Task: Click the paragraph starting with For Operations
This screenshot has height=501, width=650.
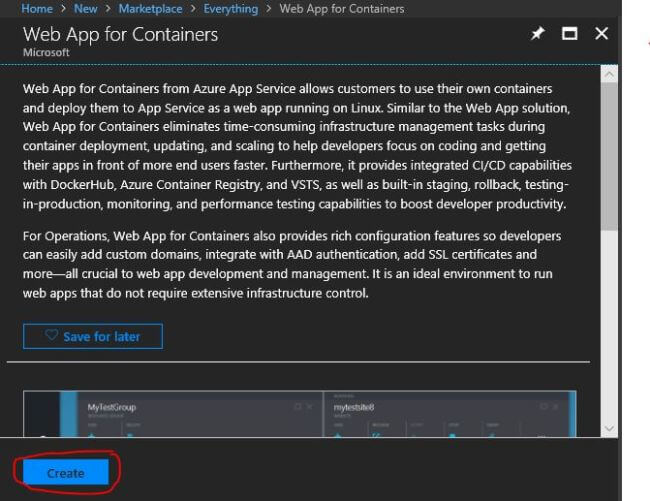Action: pos(292,265)
